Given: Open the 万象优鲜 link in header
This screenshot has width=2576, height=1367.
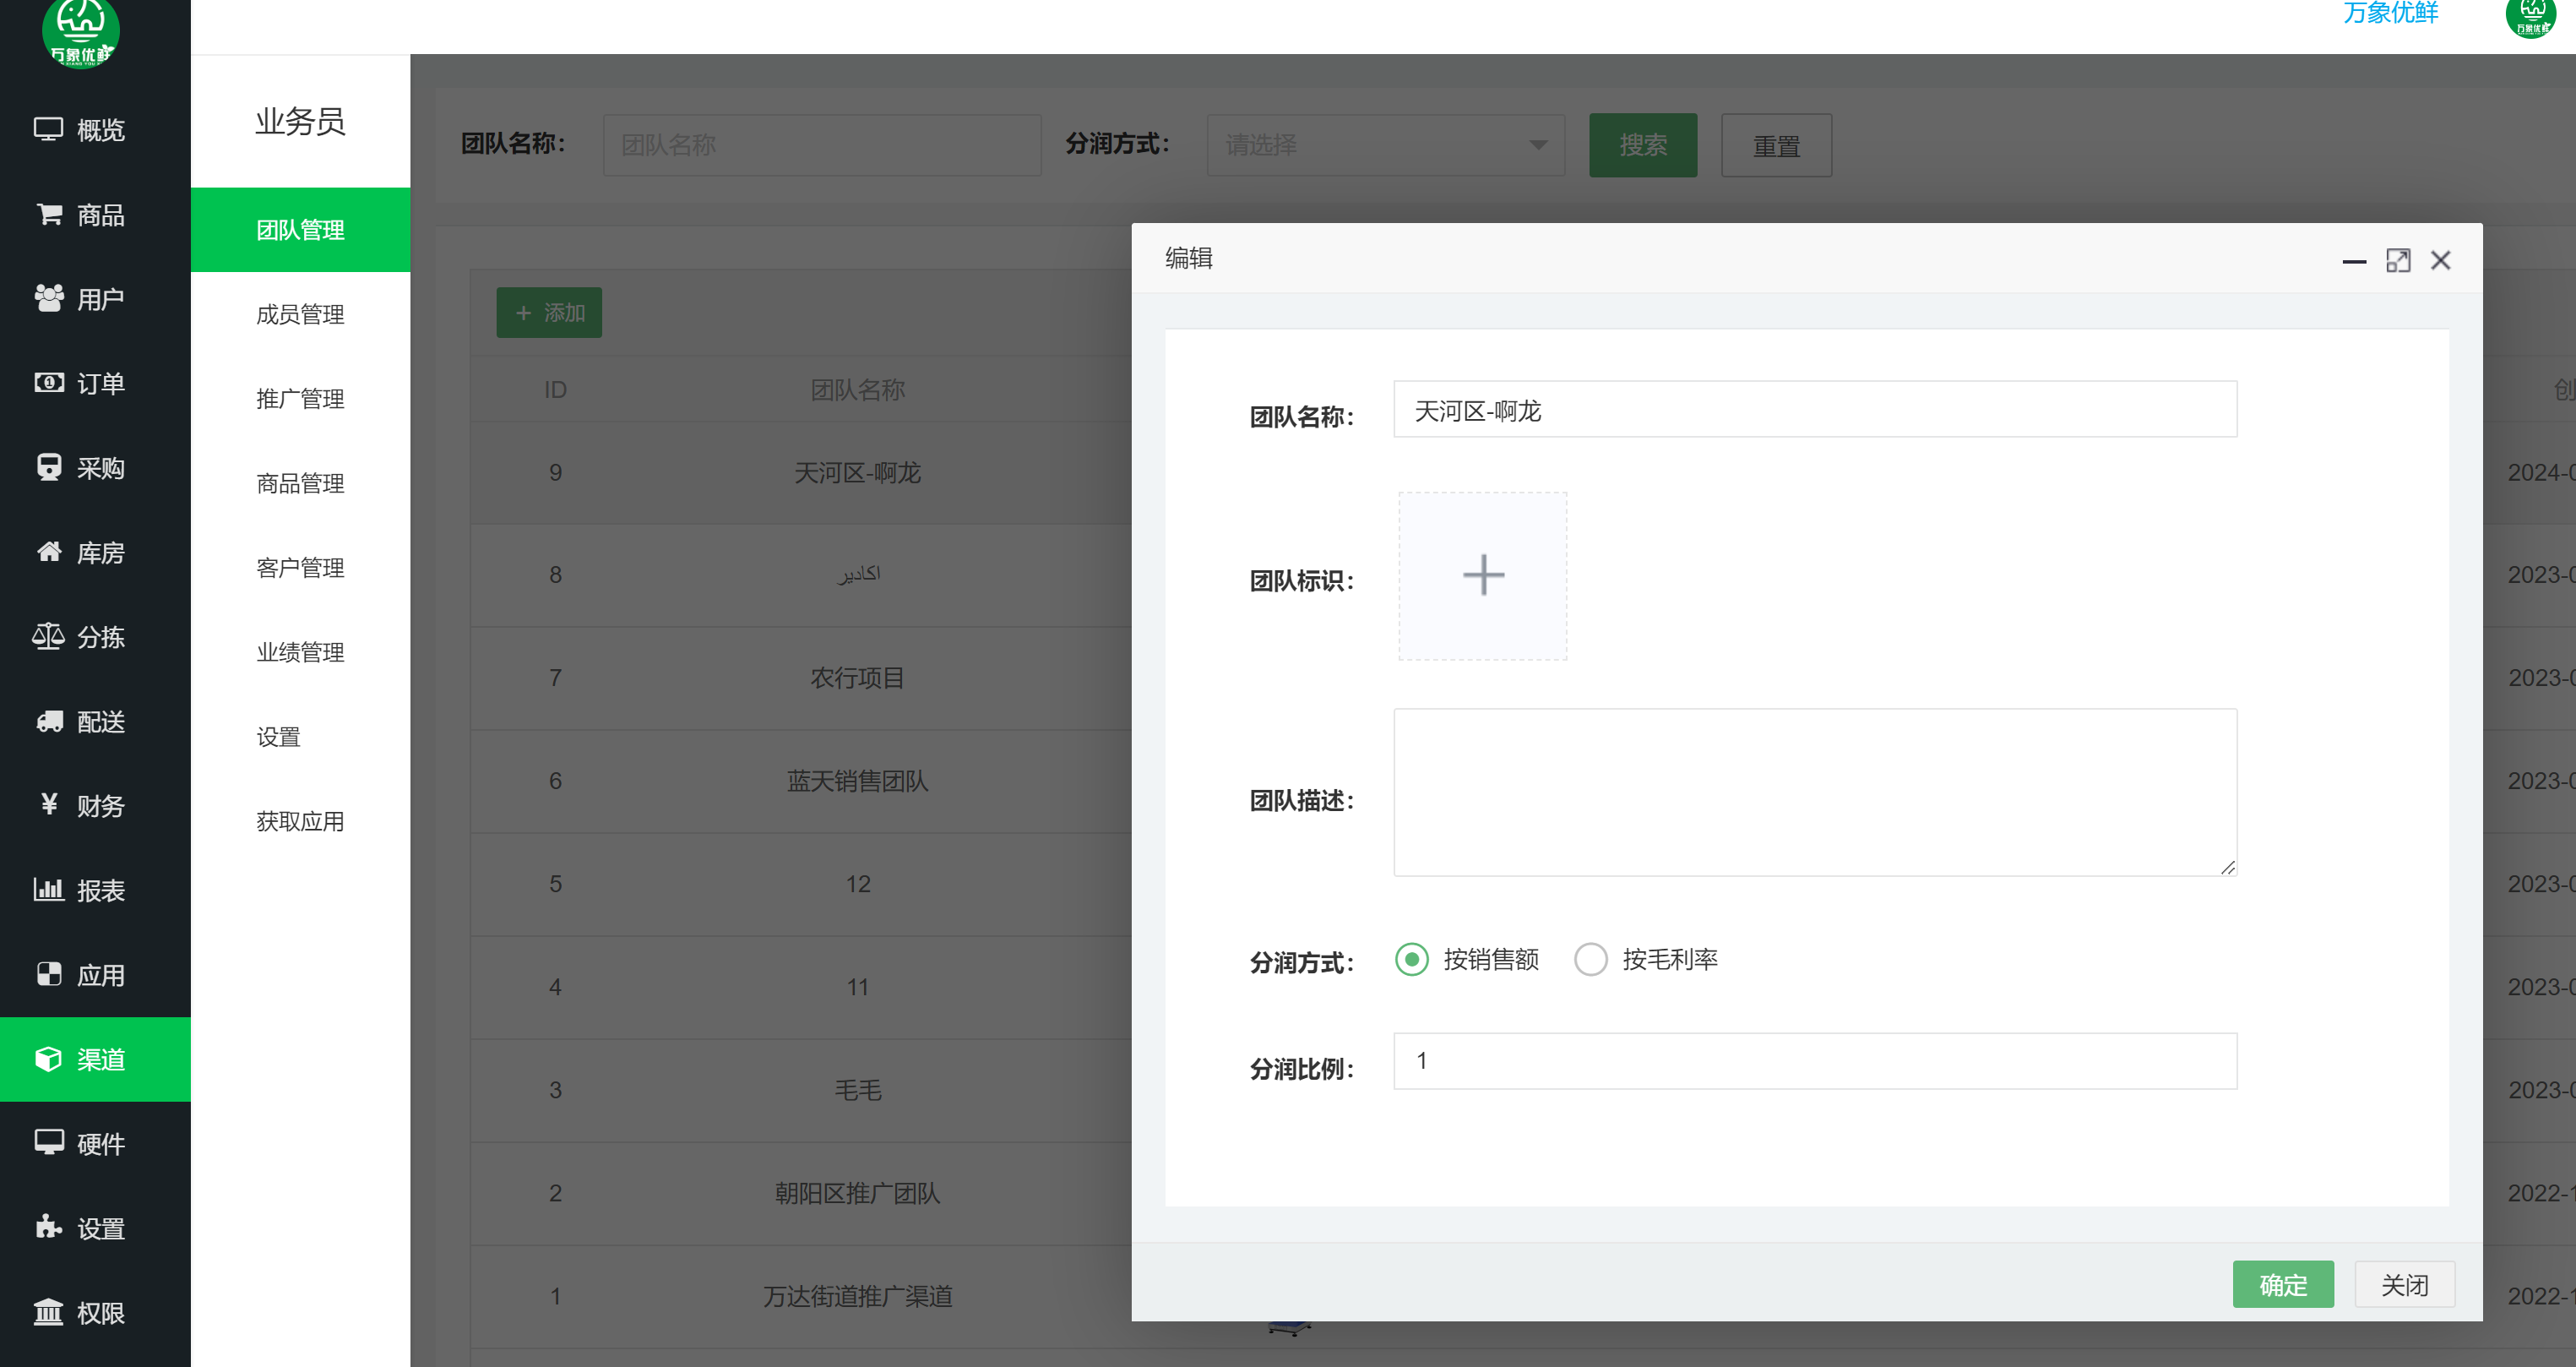Looking at the screenshot, I should click(2389, 14).
